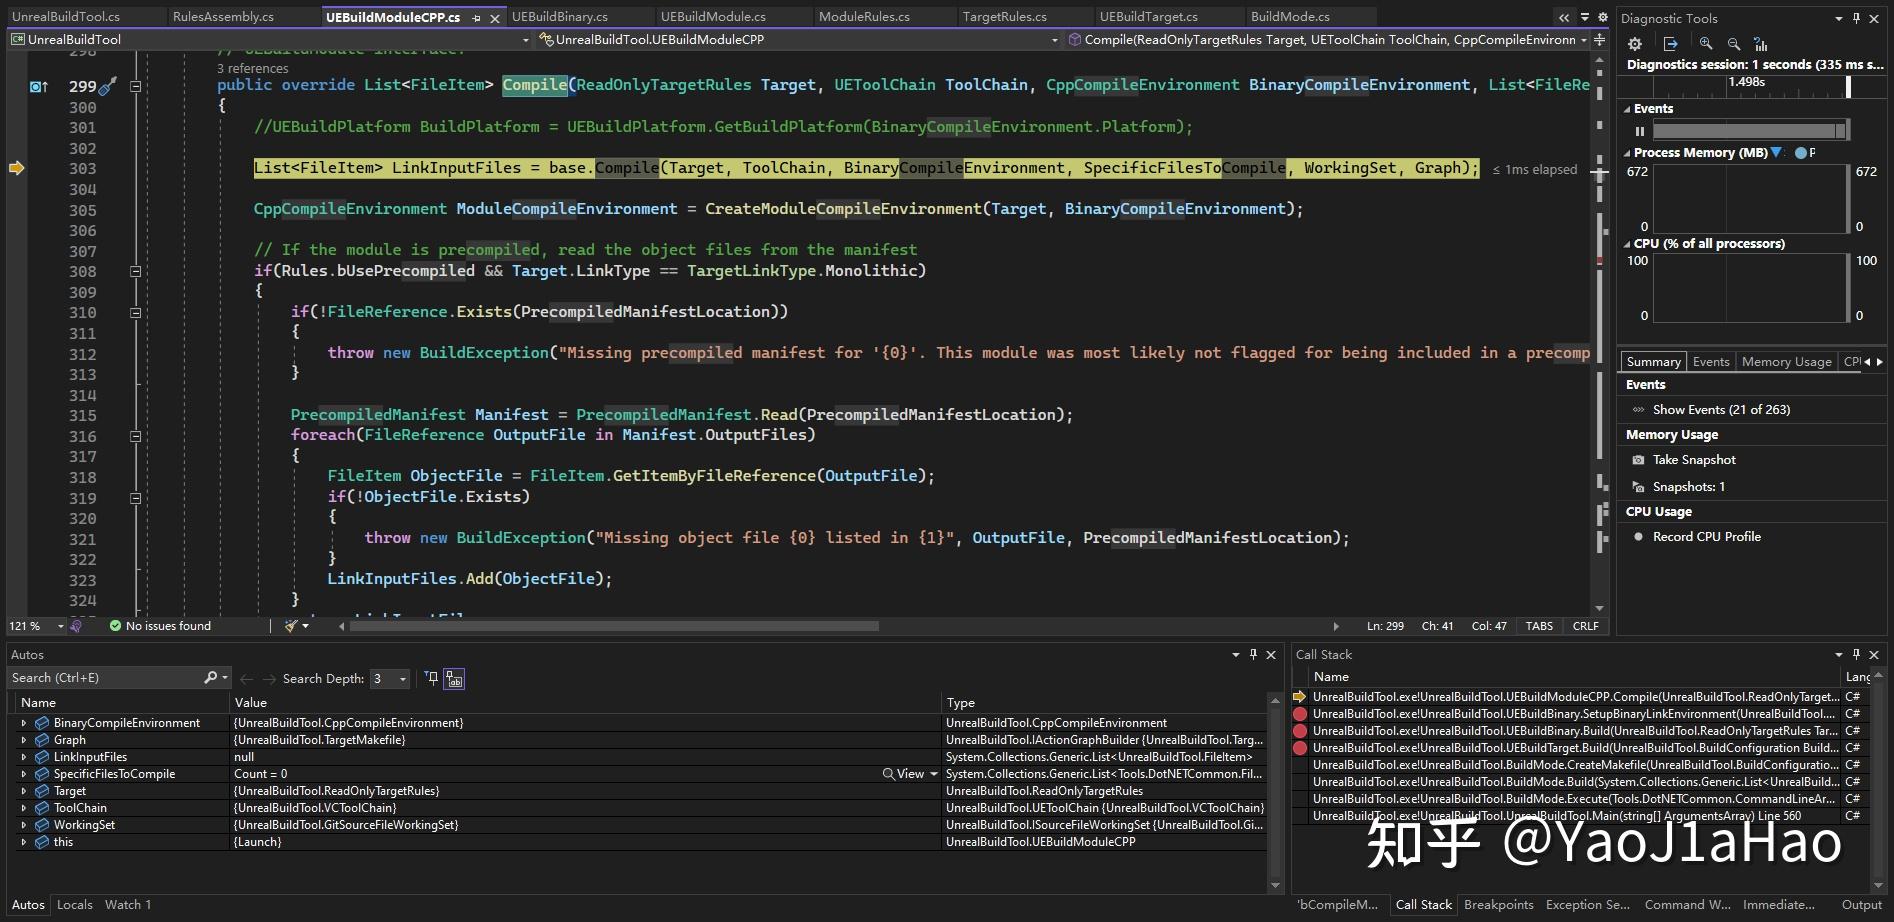
Task: Open the Search Depth dropdown in Autos
Action: point(402,678)
